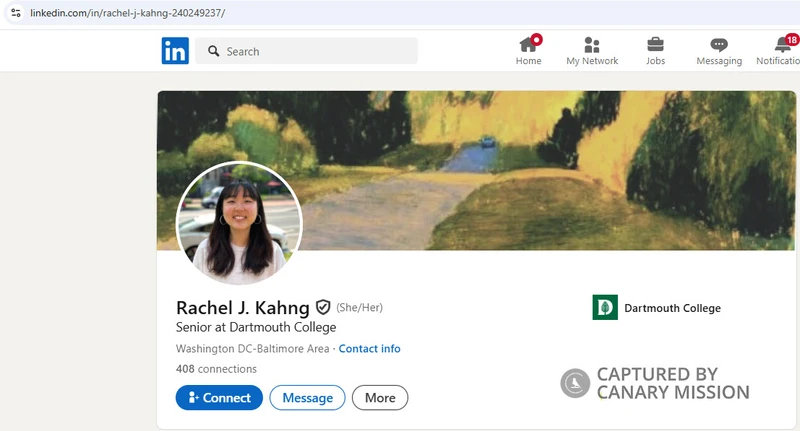
Task: Open My Network page
Action: (x=592, y=50)
